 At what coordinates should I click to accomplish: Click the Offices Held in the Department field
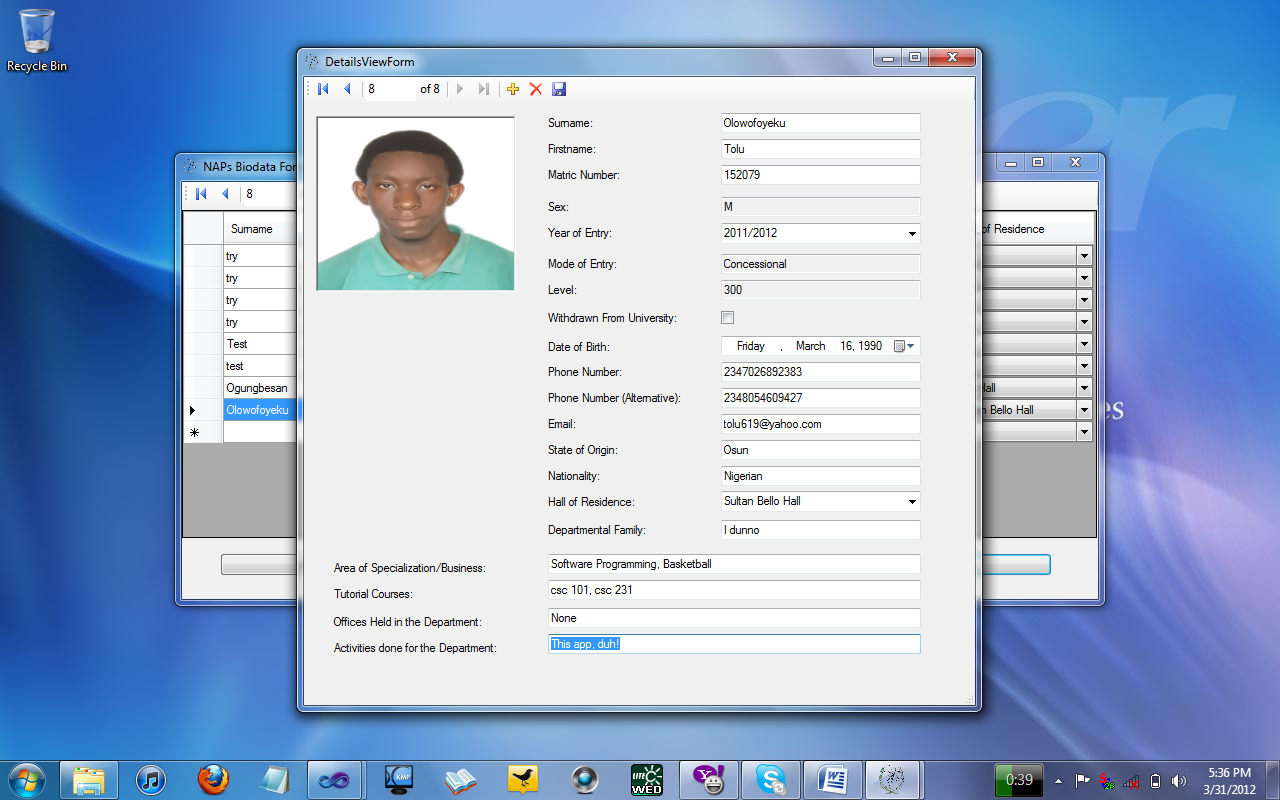pos(734,618)
